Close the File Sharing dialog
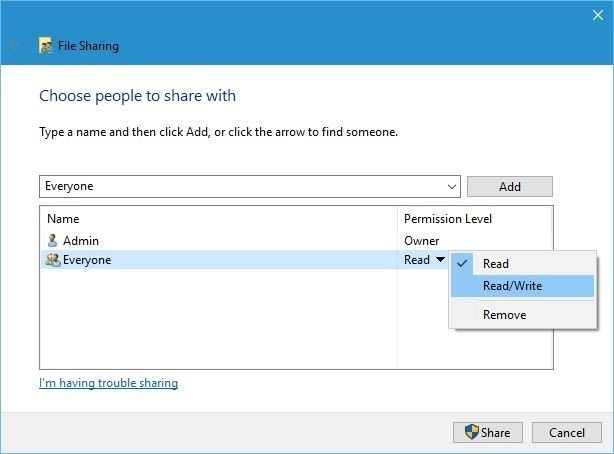Viewport: 614px width, 454px height. click(598, 14)
